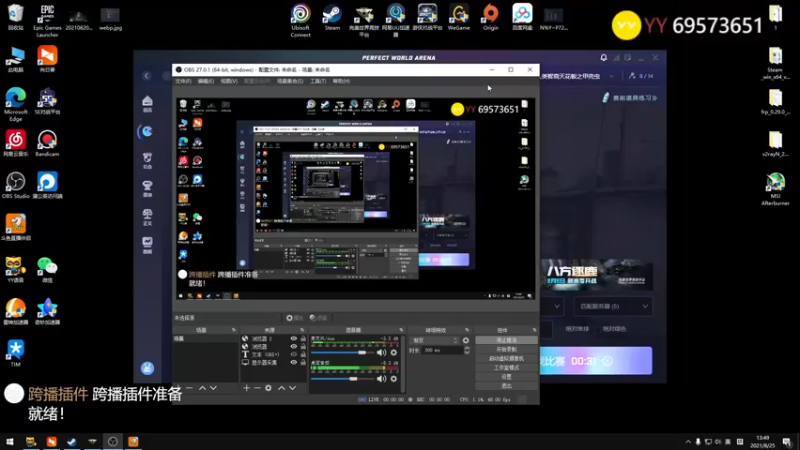Image resolution: width=800 pixels, height=450 pixels.
Task: Move selected OBS source up
Action: tap(281, 388)
